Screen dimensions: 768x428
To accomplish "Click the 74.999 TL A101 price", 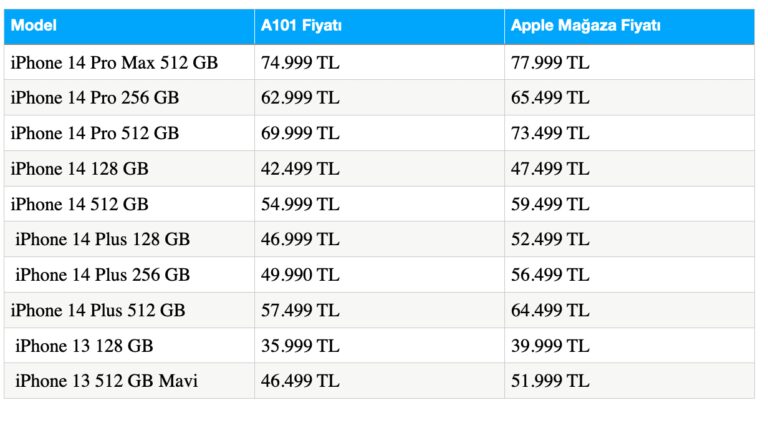I will [x=300, y=63].
